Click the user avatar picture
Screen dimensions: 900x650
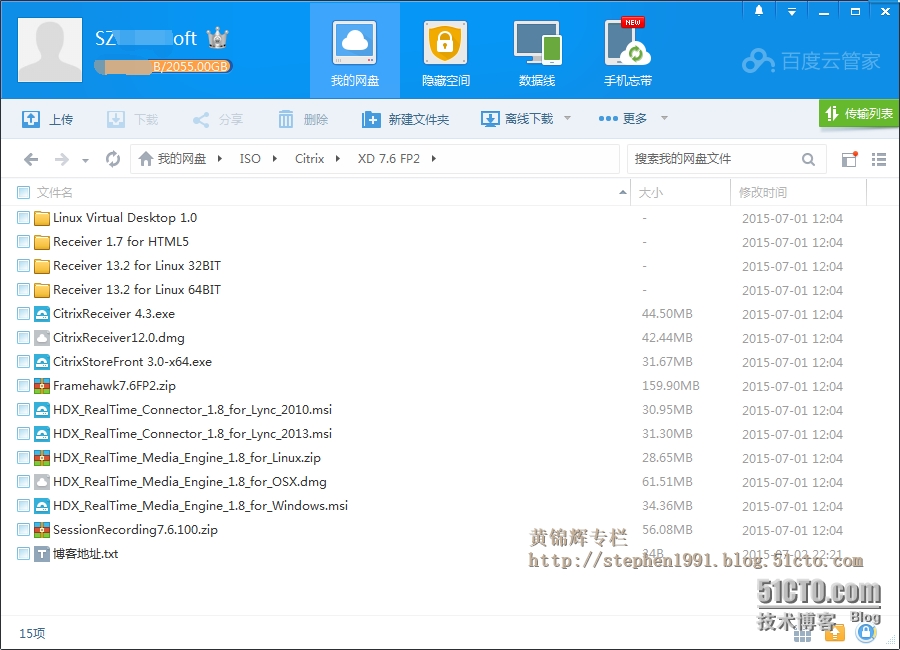tap(50, 50)
